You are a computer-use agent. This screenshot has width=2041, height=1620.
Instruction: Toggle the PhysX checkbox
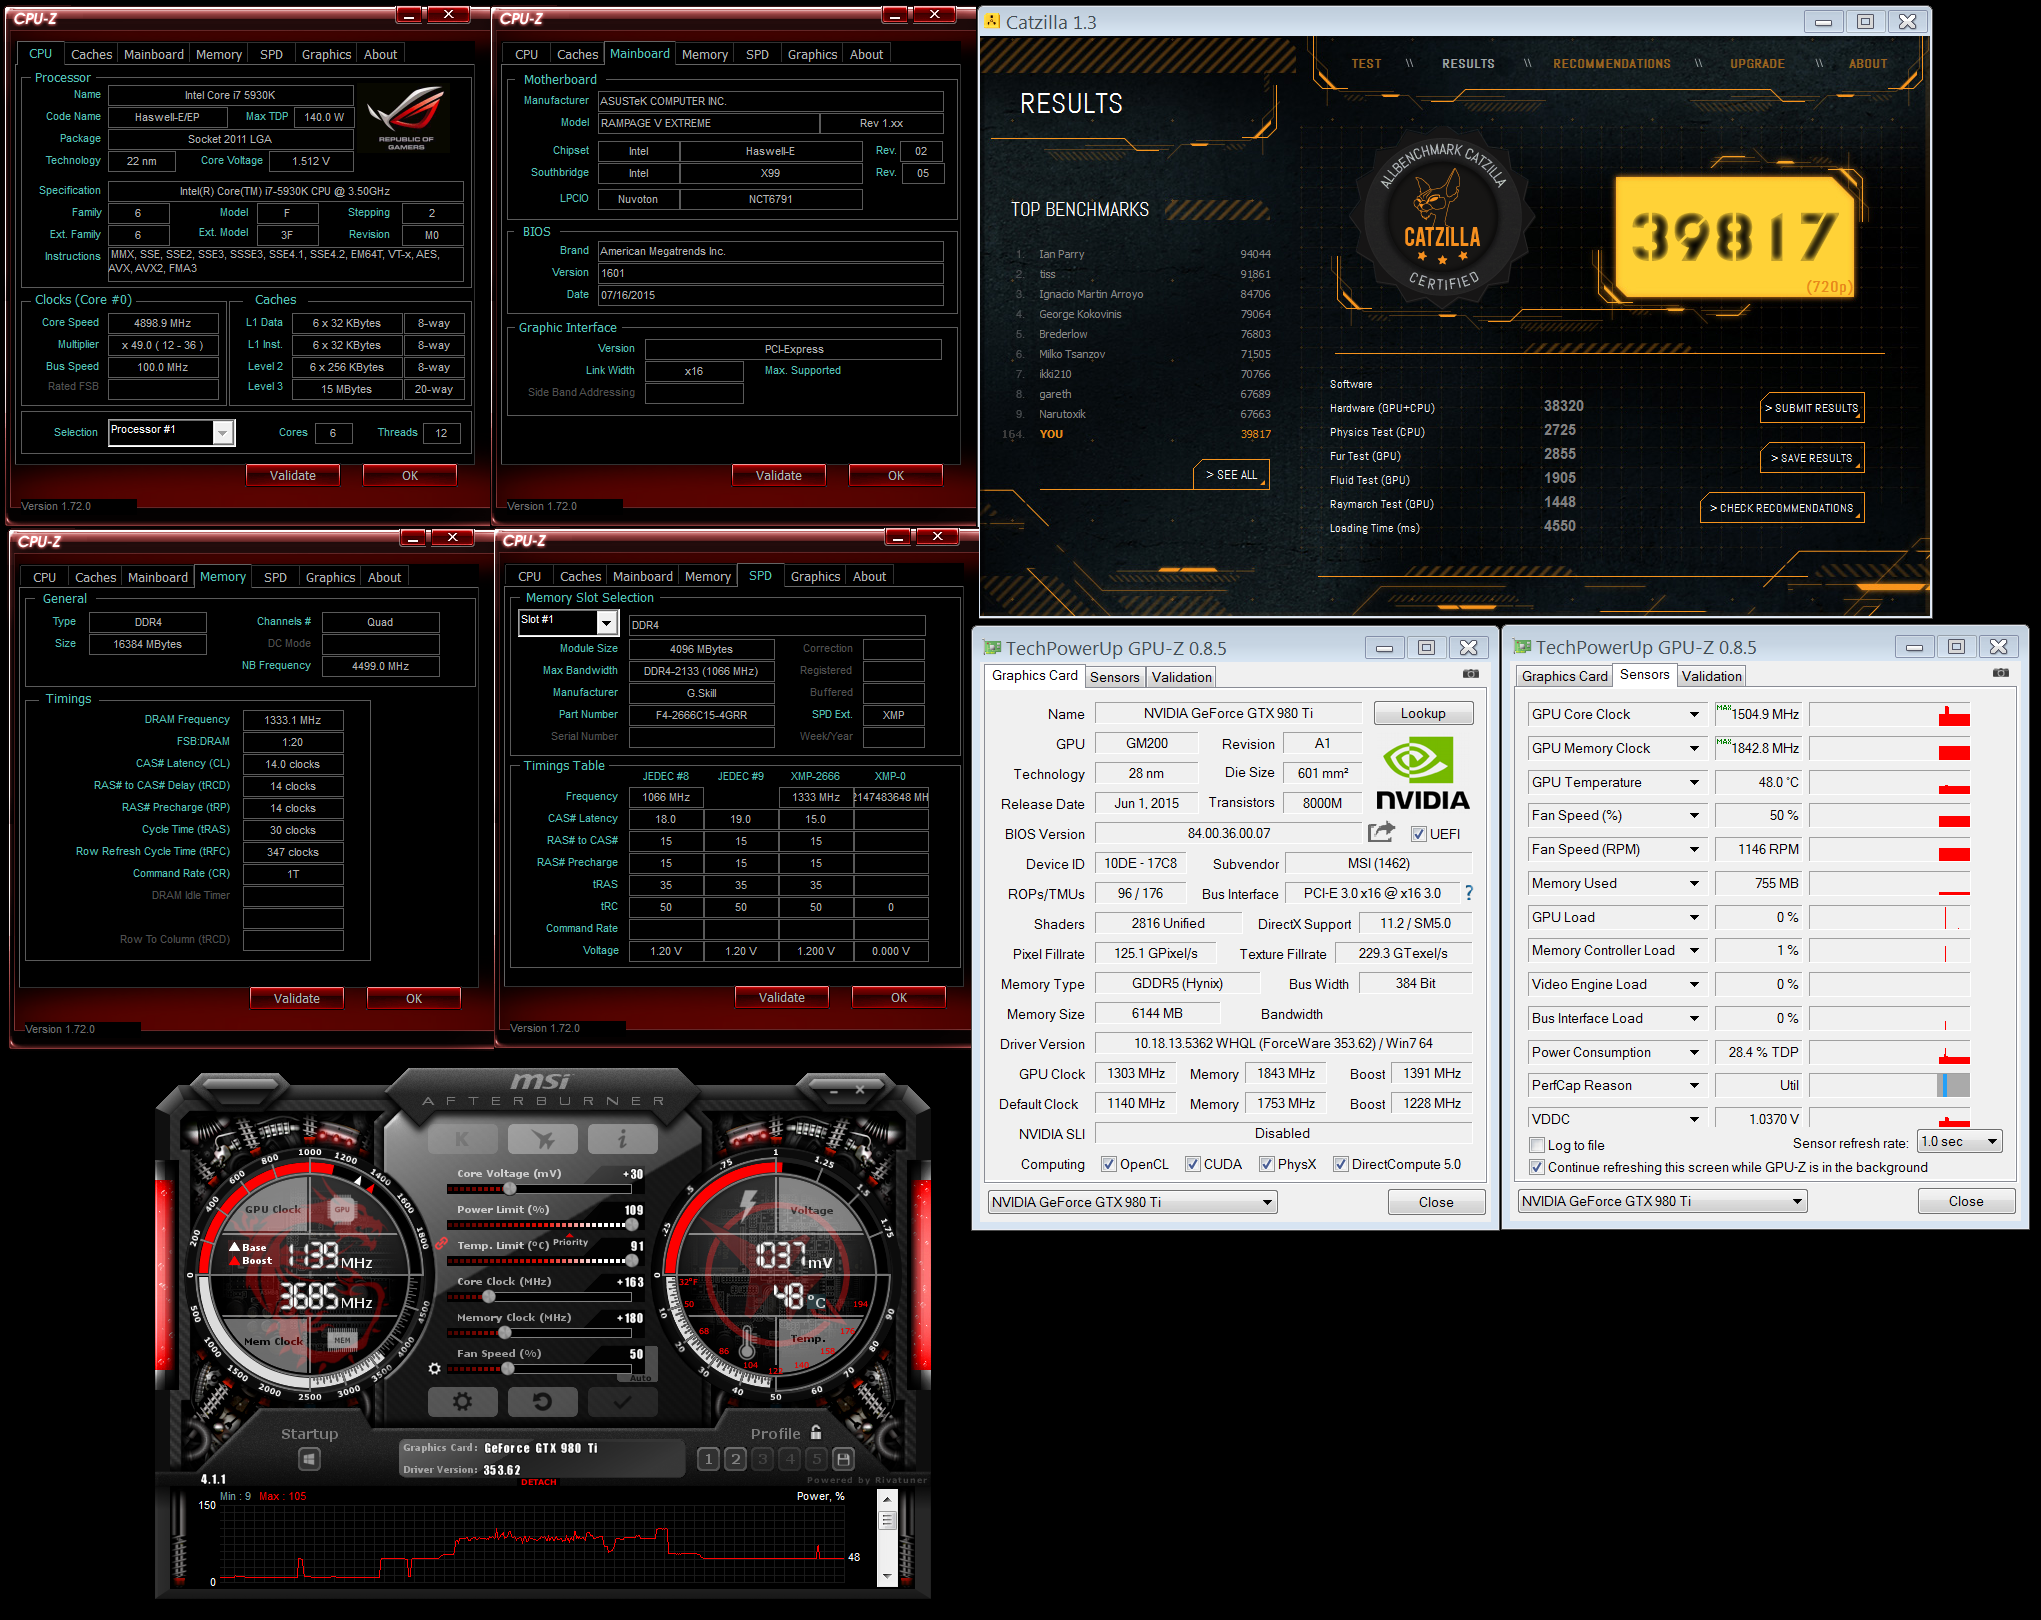1266,1164
